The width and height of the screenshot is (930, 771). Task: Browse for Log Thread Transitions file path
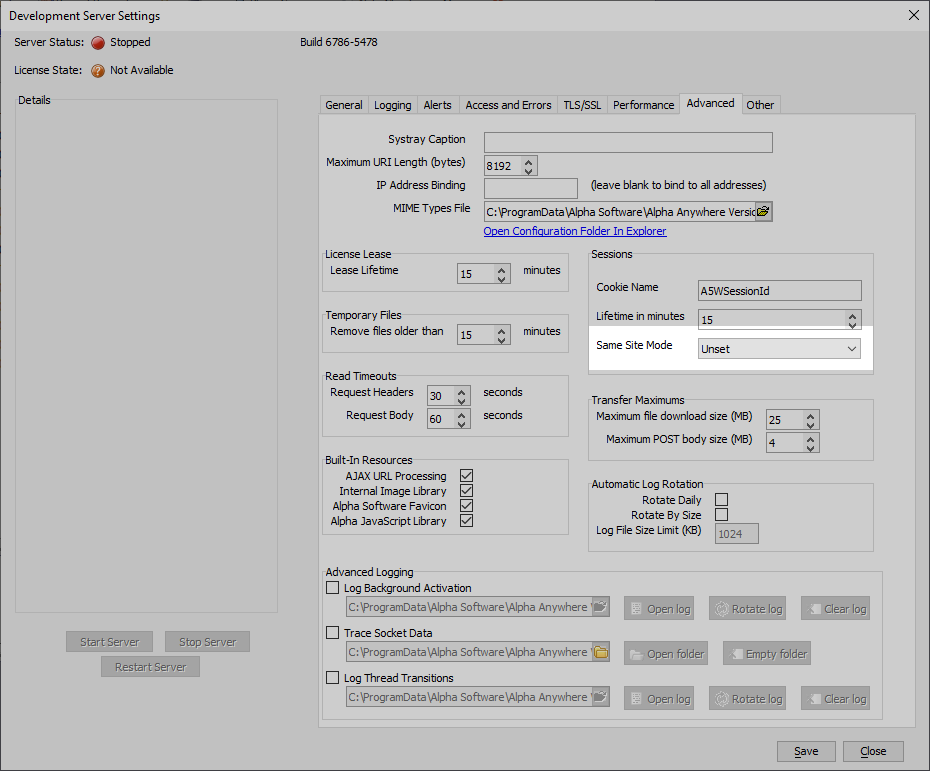click(x=600, y=697)
